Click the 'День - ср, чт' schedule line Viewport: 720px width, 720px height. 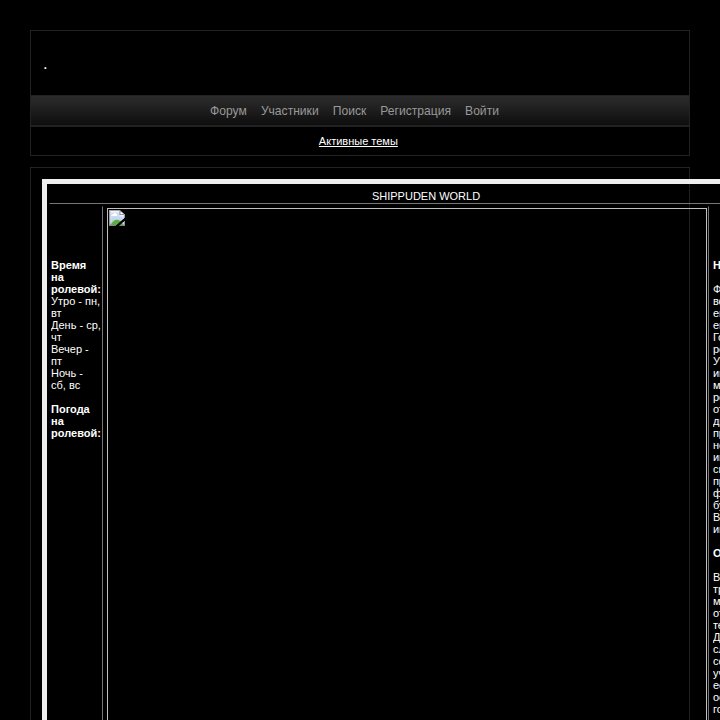click(x=76, y=331)
